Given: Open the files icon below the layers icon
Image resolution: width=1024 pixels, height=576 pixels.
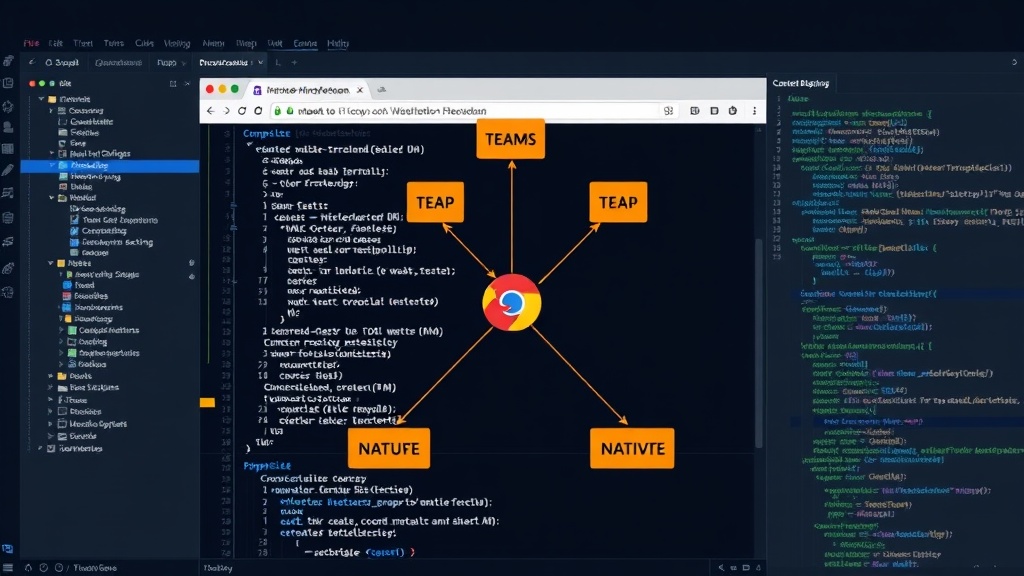Looking at the screenshot, I should tap(8, 83).
